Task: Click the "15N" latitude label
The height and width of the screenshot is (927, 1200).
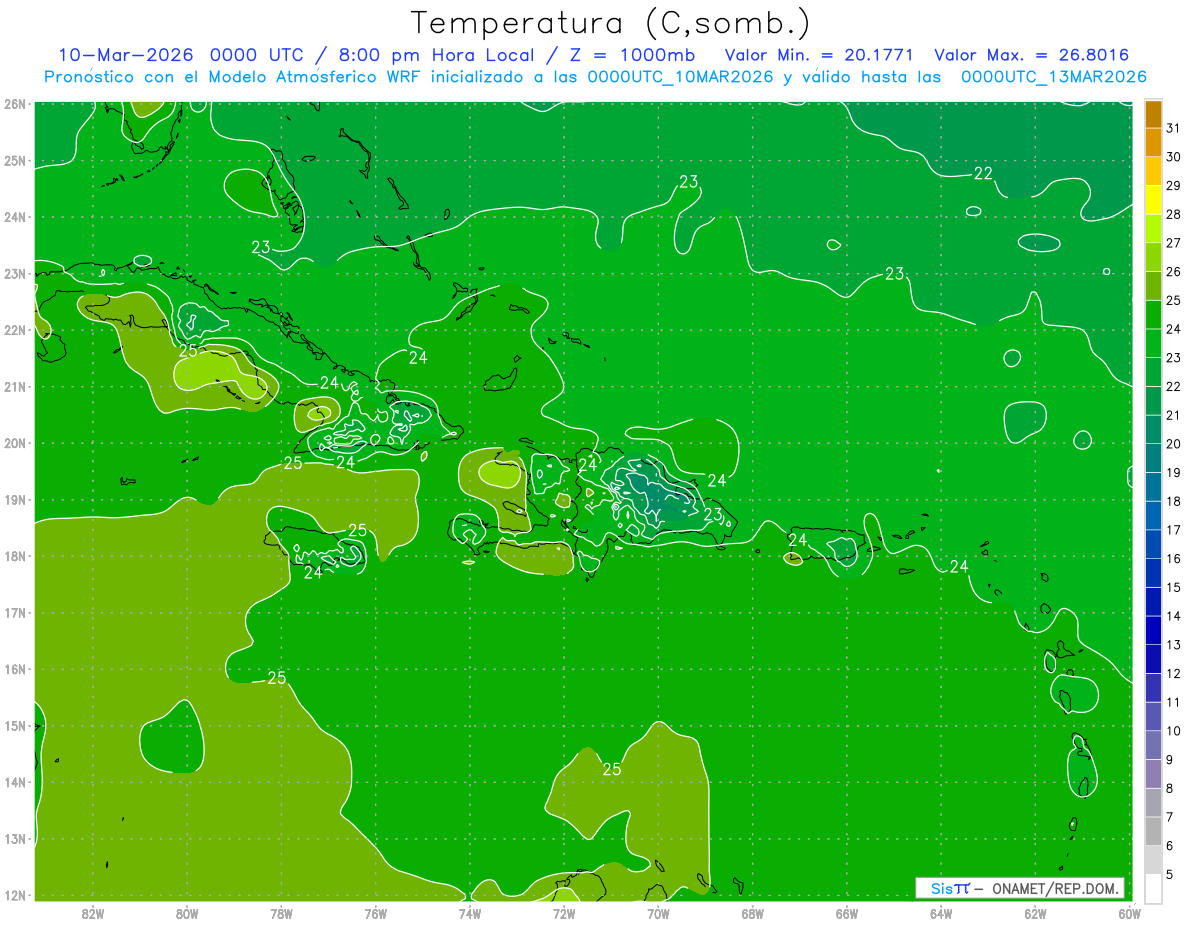Action: coord(15,726)
